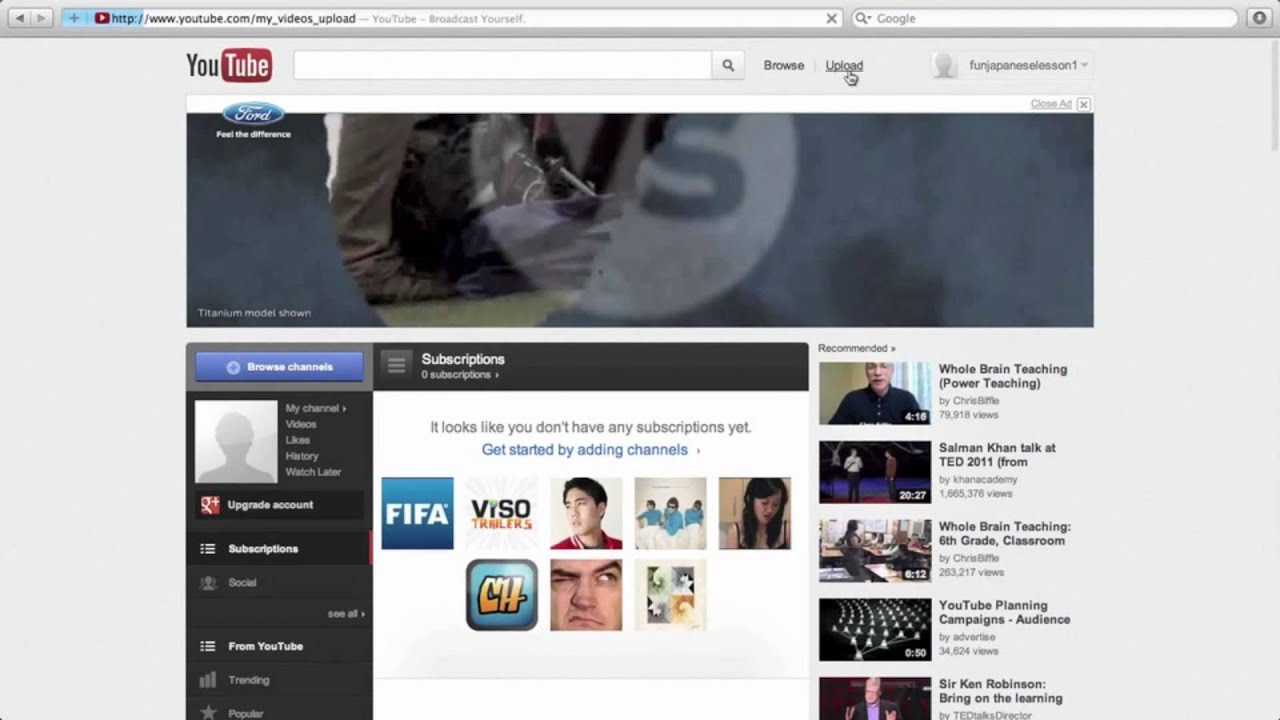Click the search magnifier button

(728, 66)
